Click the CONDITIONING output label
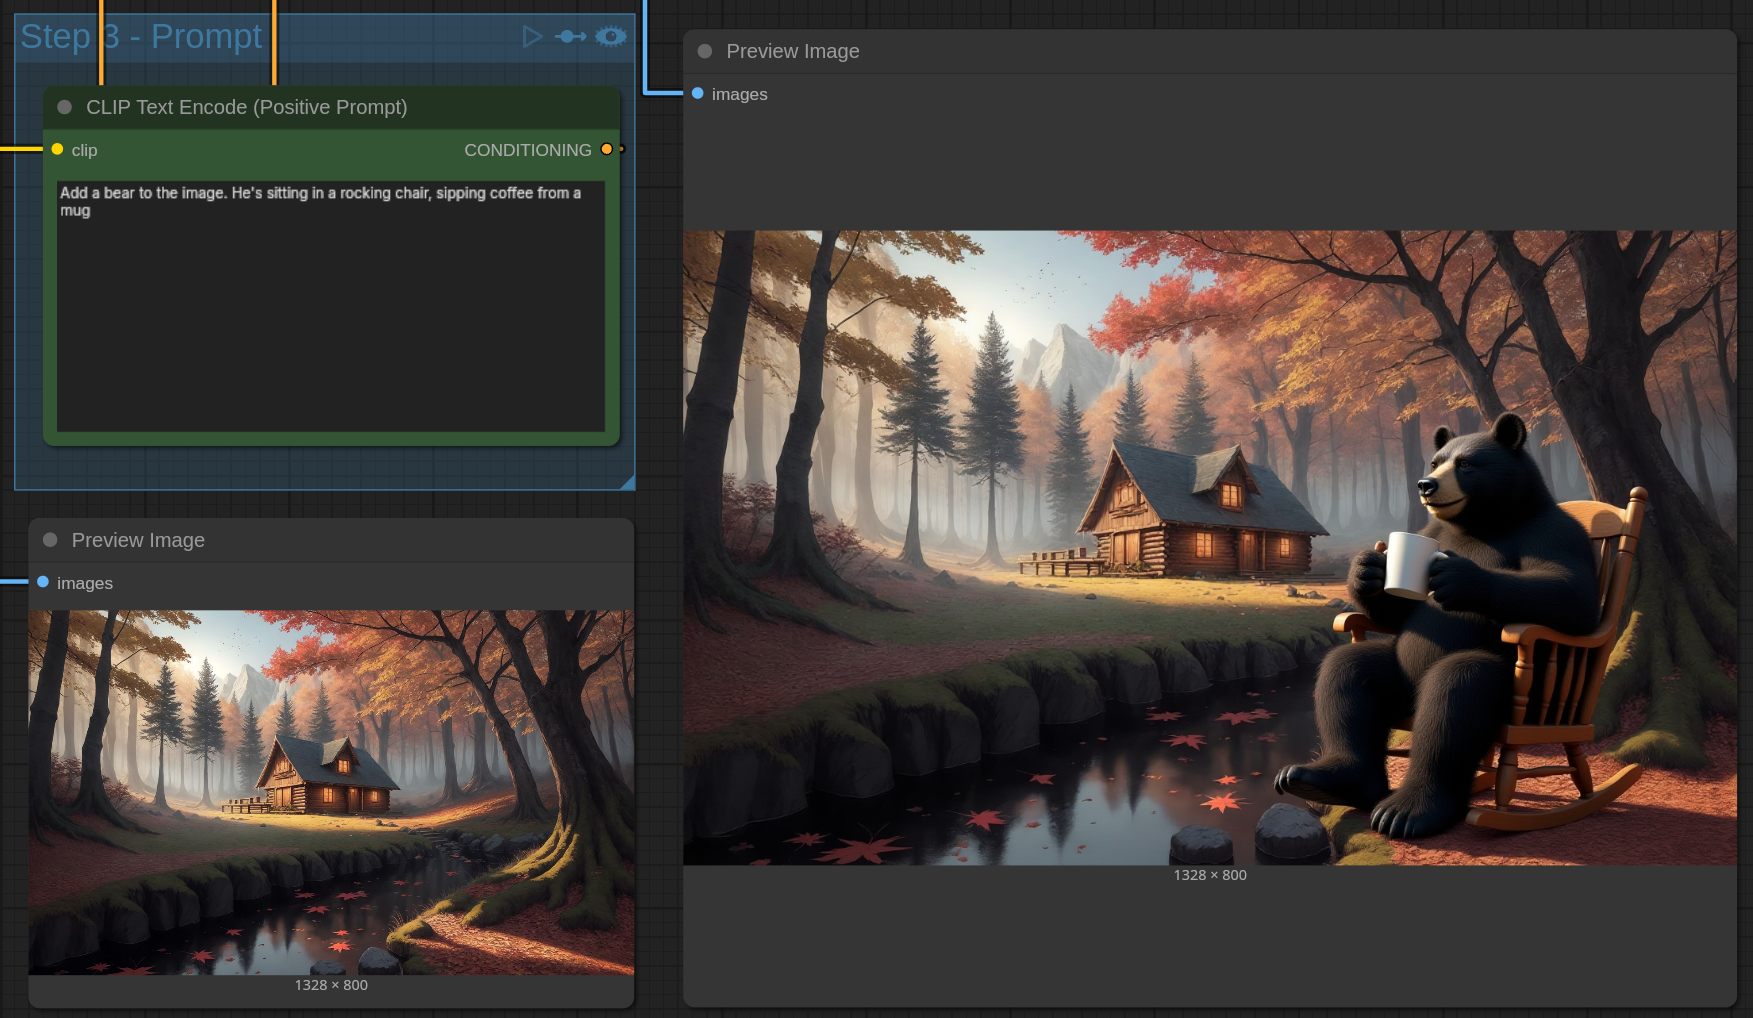 coord(528,150)
